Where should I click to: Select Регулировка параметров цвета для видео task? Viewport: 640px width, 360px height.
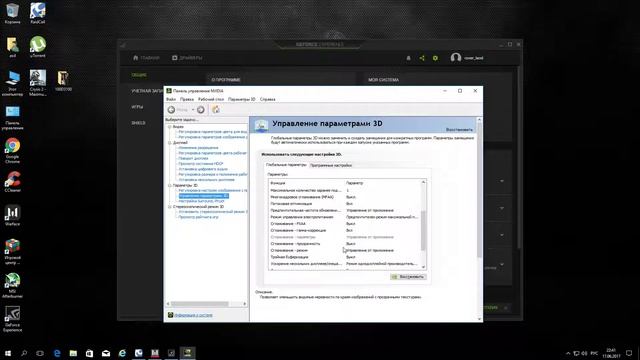(x=213, y=132)
